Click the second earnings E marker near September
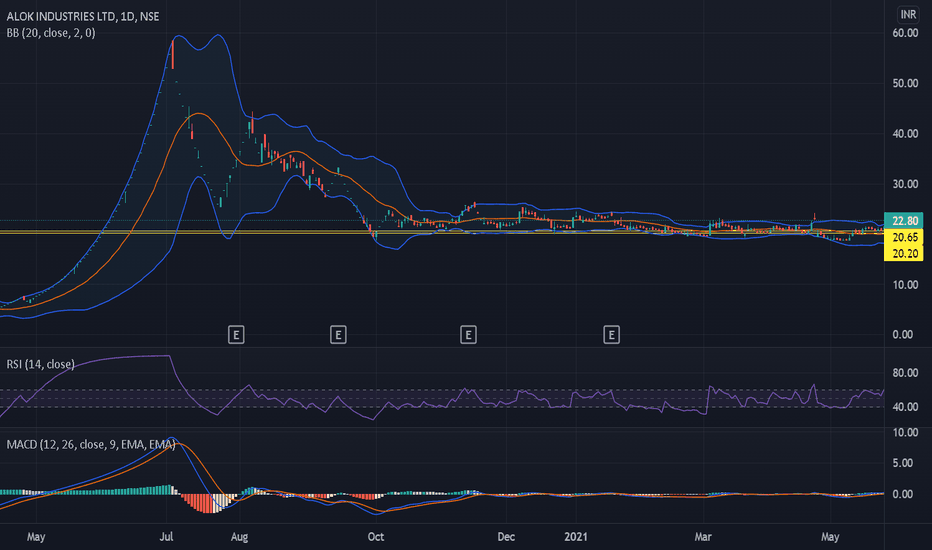Screen dimensions: 932x550 338,335
